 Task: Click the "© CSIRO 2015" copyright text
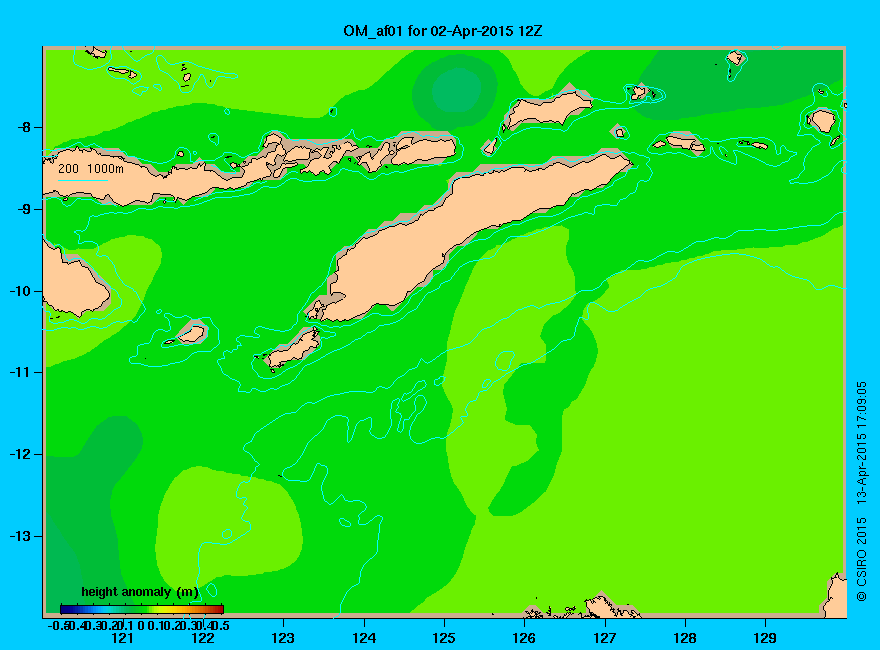(x=861, y=560)
